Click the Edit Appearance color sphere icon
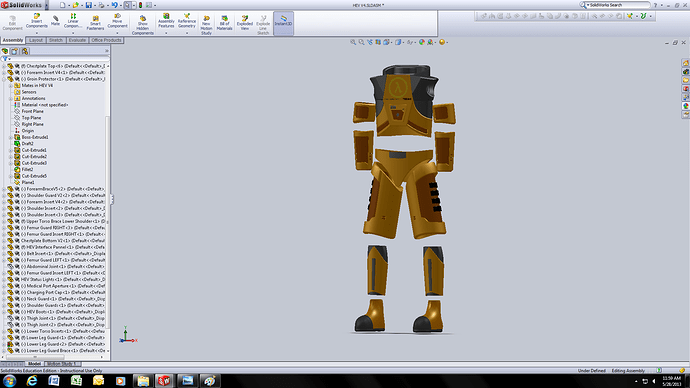690x388 pixels. click(x=422, y=42)
